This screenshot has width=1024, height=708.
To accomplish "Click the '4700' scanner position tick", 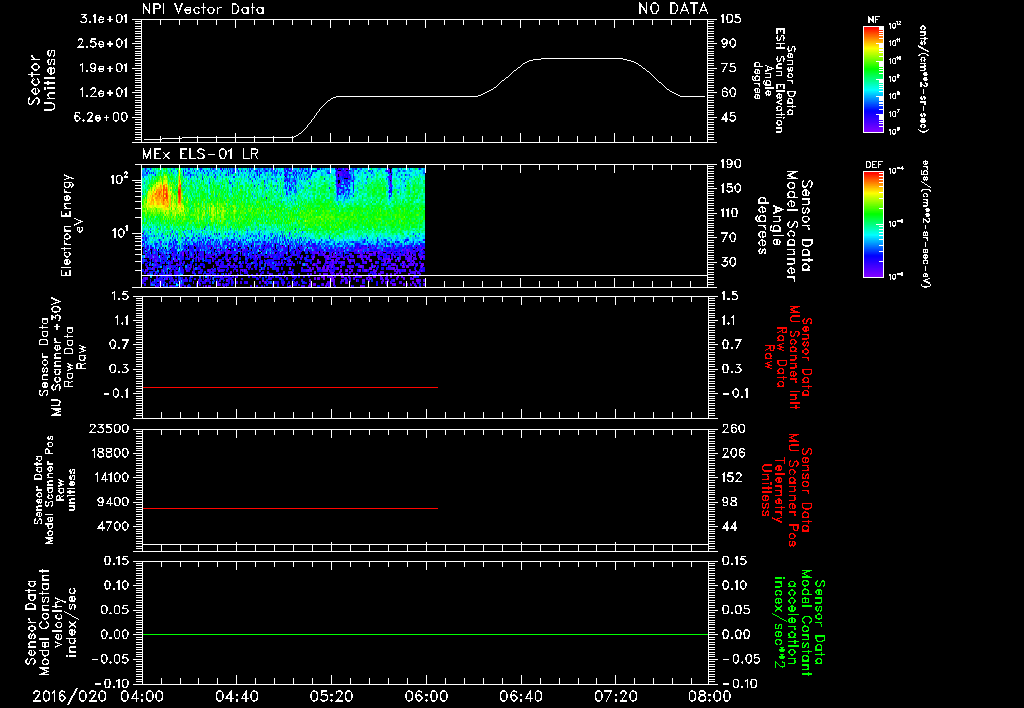I will click(113, 526).
